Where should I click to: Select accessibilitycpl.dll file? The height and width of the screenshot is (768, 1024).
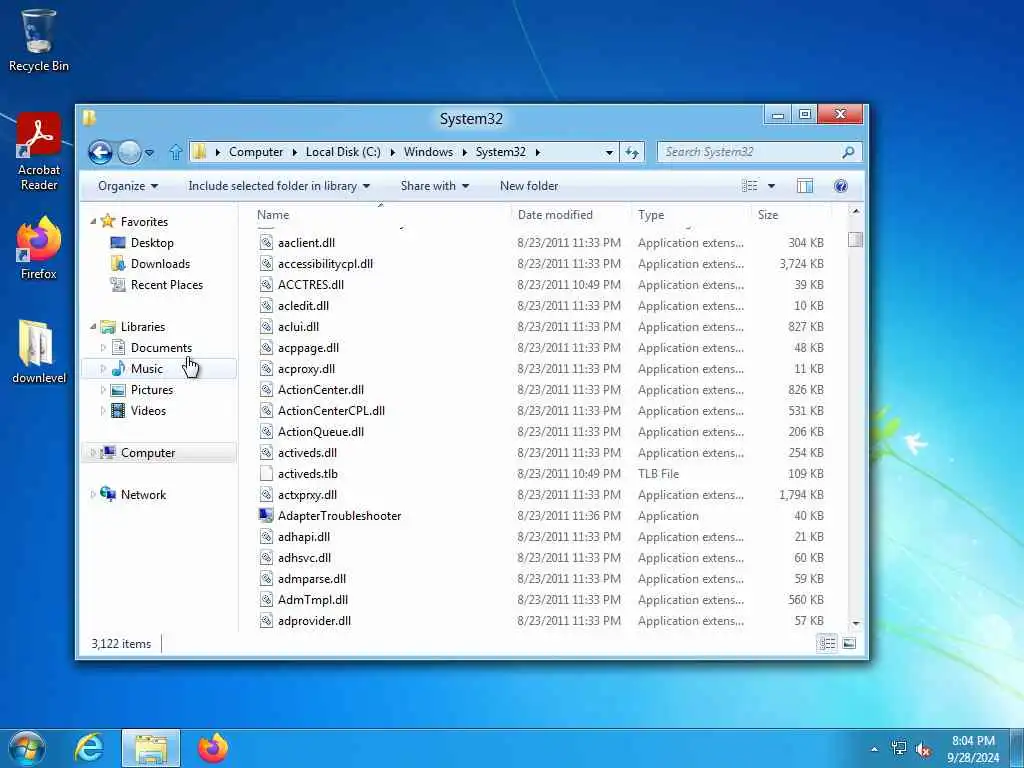click(x=325, y=264)
